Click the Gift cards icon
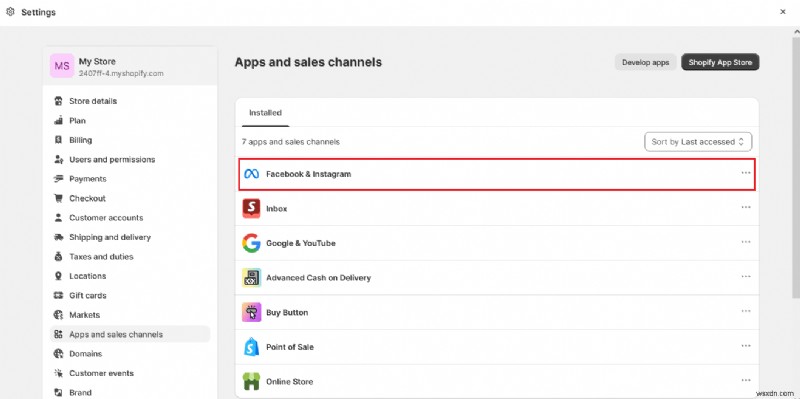The height and width of the screenshot is (399, 800). click(58, 295)
